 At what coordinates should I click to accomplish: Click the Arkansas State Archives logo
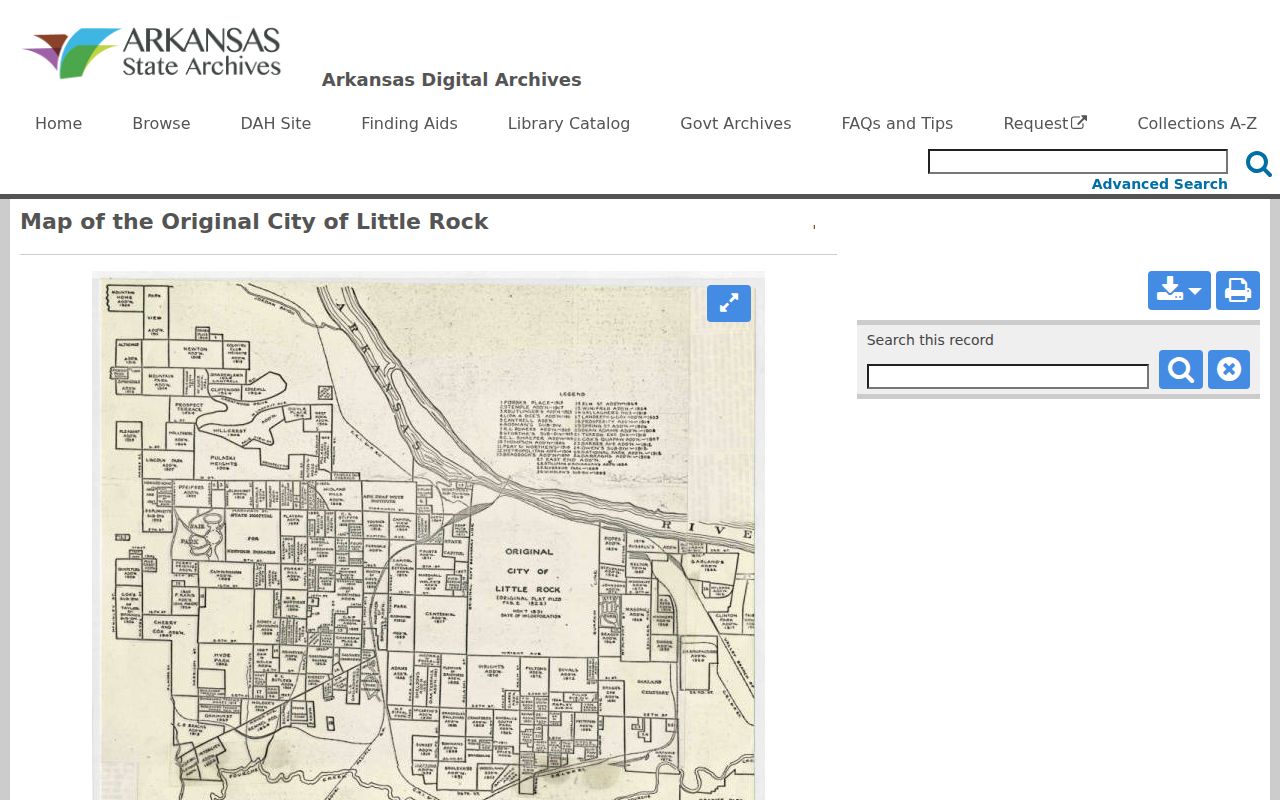[x=152, y=53]
